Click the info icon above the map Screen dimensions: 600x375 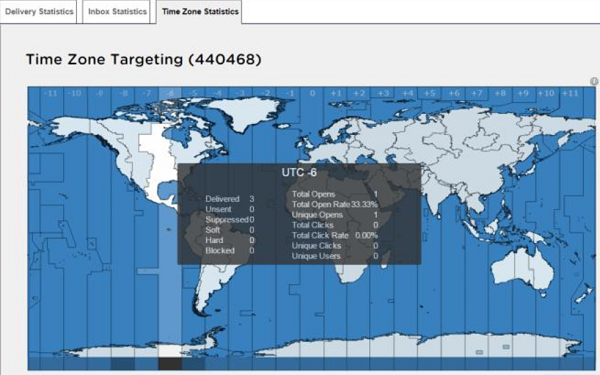tap(594, 81)
